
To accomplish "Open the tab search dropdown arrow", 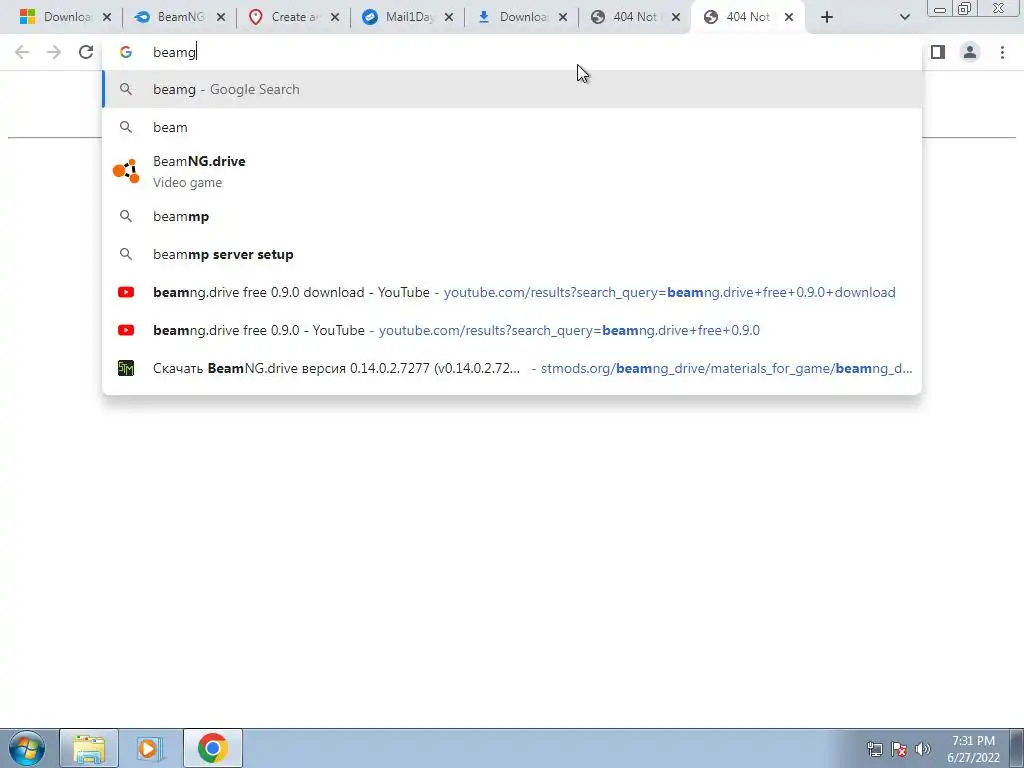I will [x=904, y=18].
